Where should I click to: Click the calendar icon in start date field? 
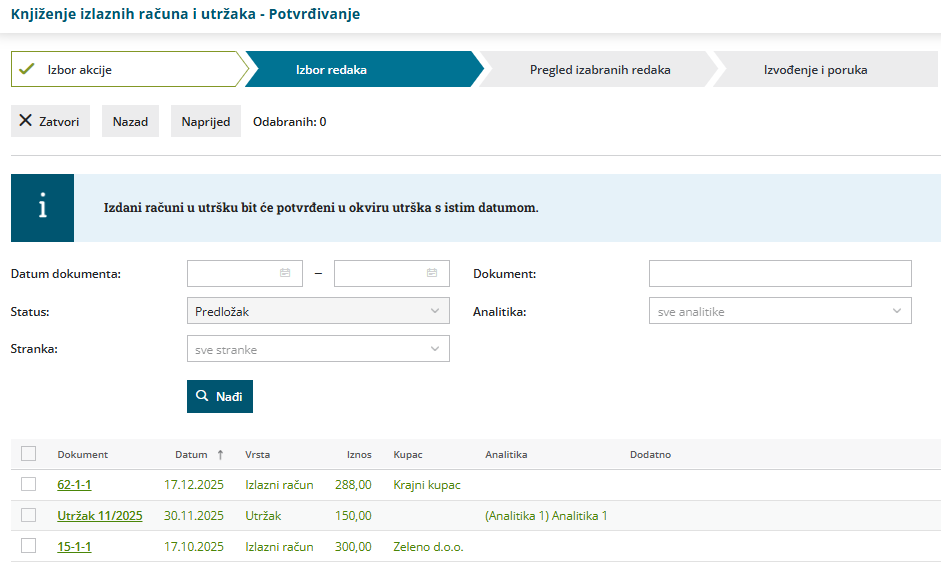coord(285,273)
